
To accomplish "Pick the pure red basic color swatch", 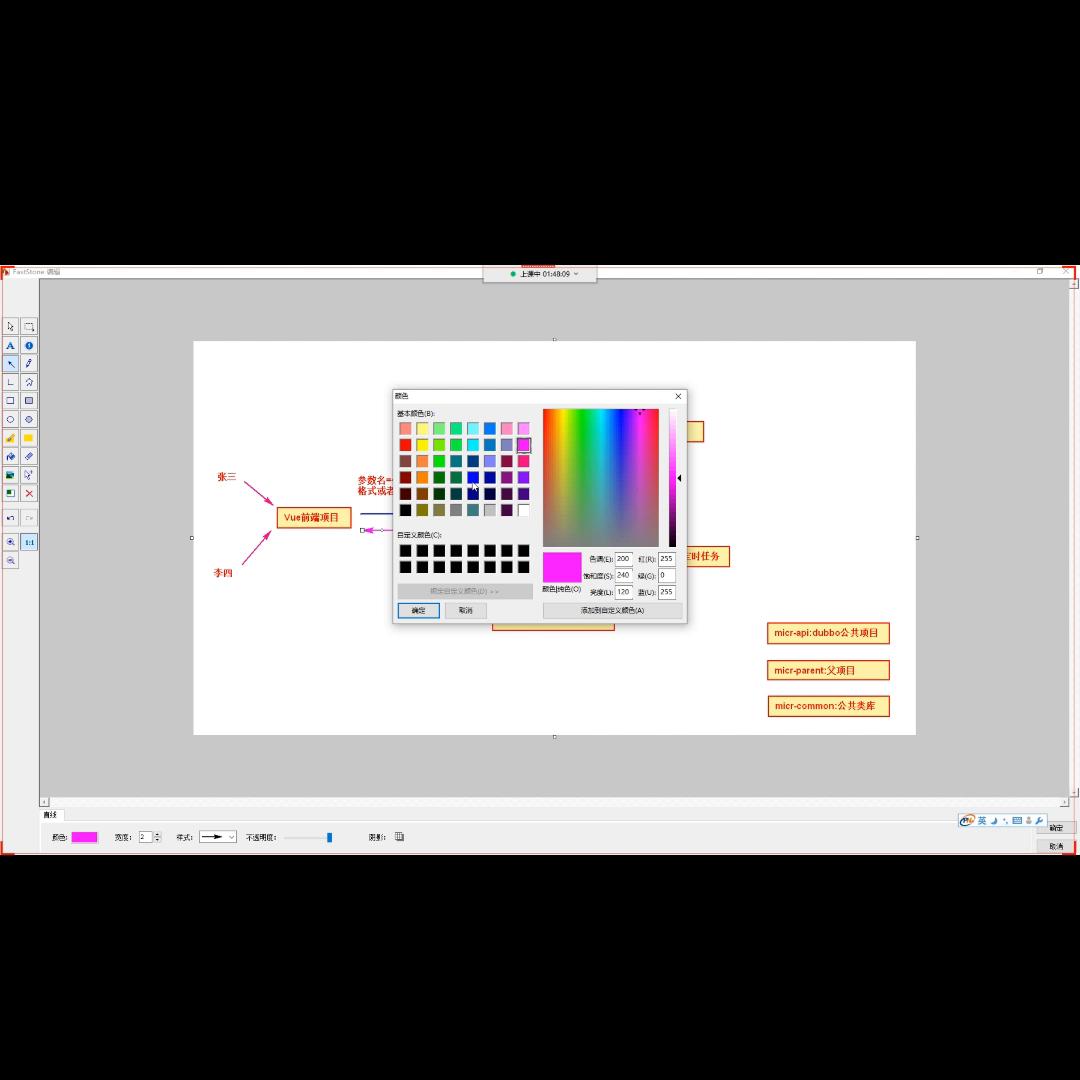I will pos(406,445).
